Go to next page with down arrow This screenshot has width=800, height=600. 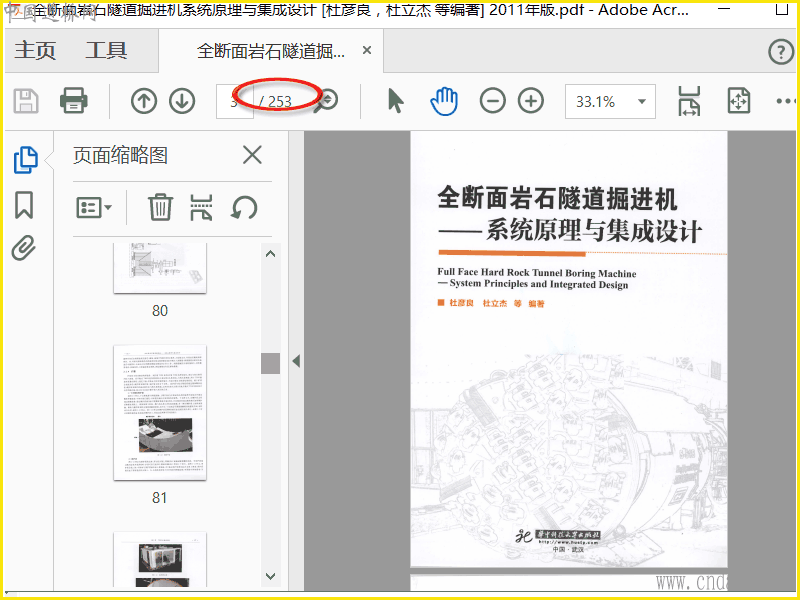click(182, 101)
